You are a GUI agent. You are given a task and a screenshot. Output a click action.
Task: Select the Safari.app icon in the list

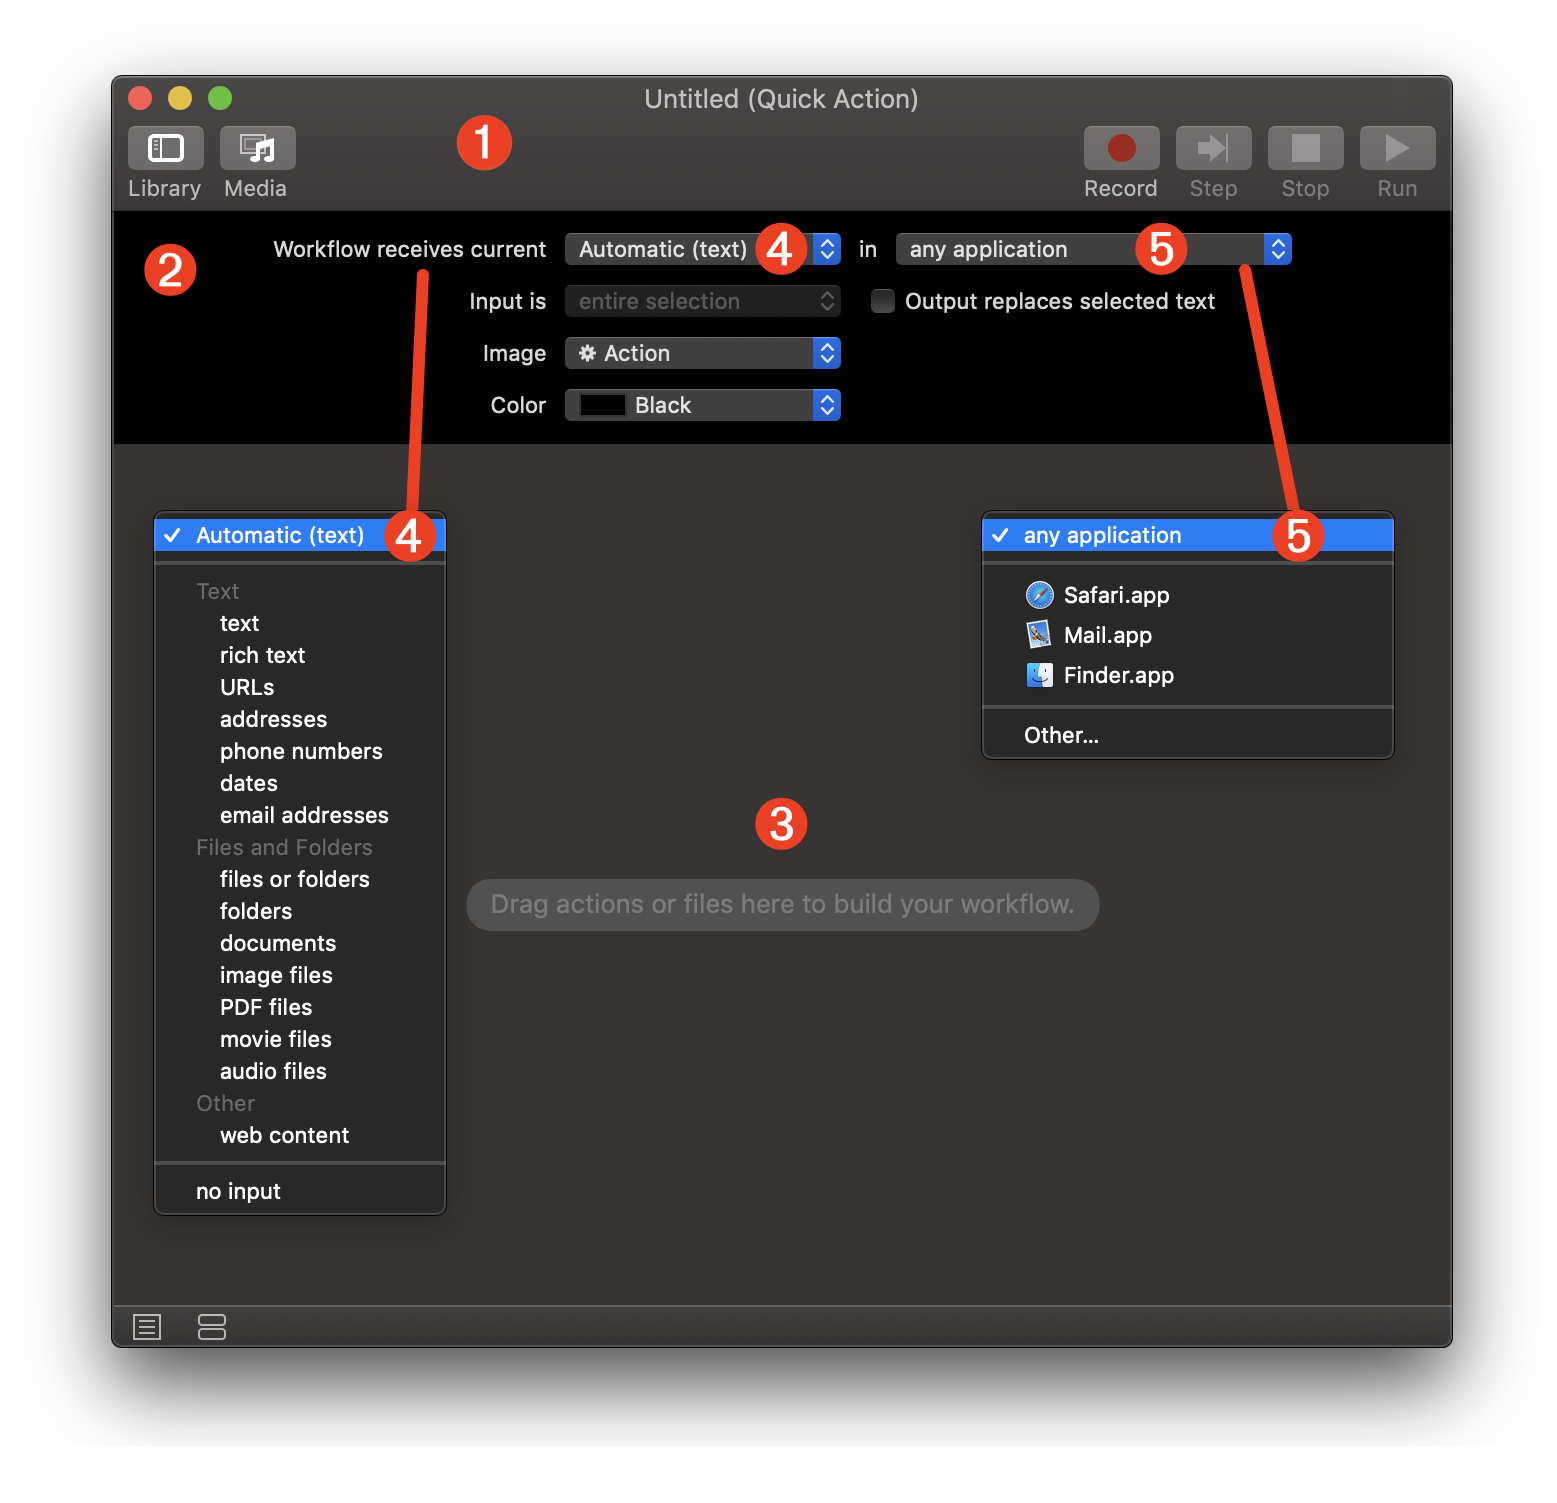point(1039,594)
